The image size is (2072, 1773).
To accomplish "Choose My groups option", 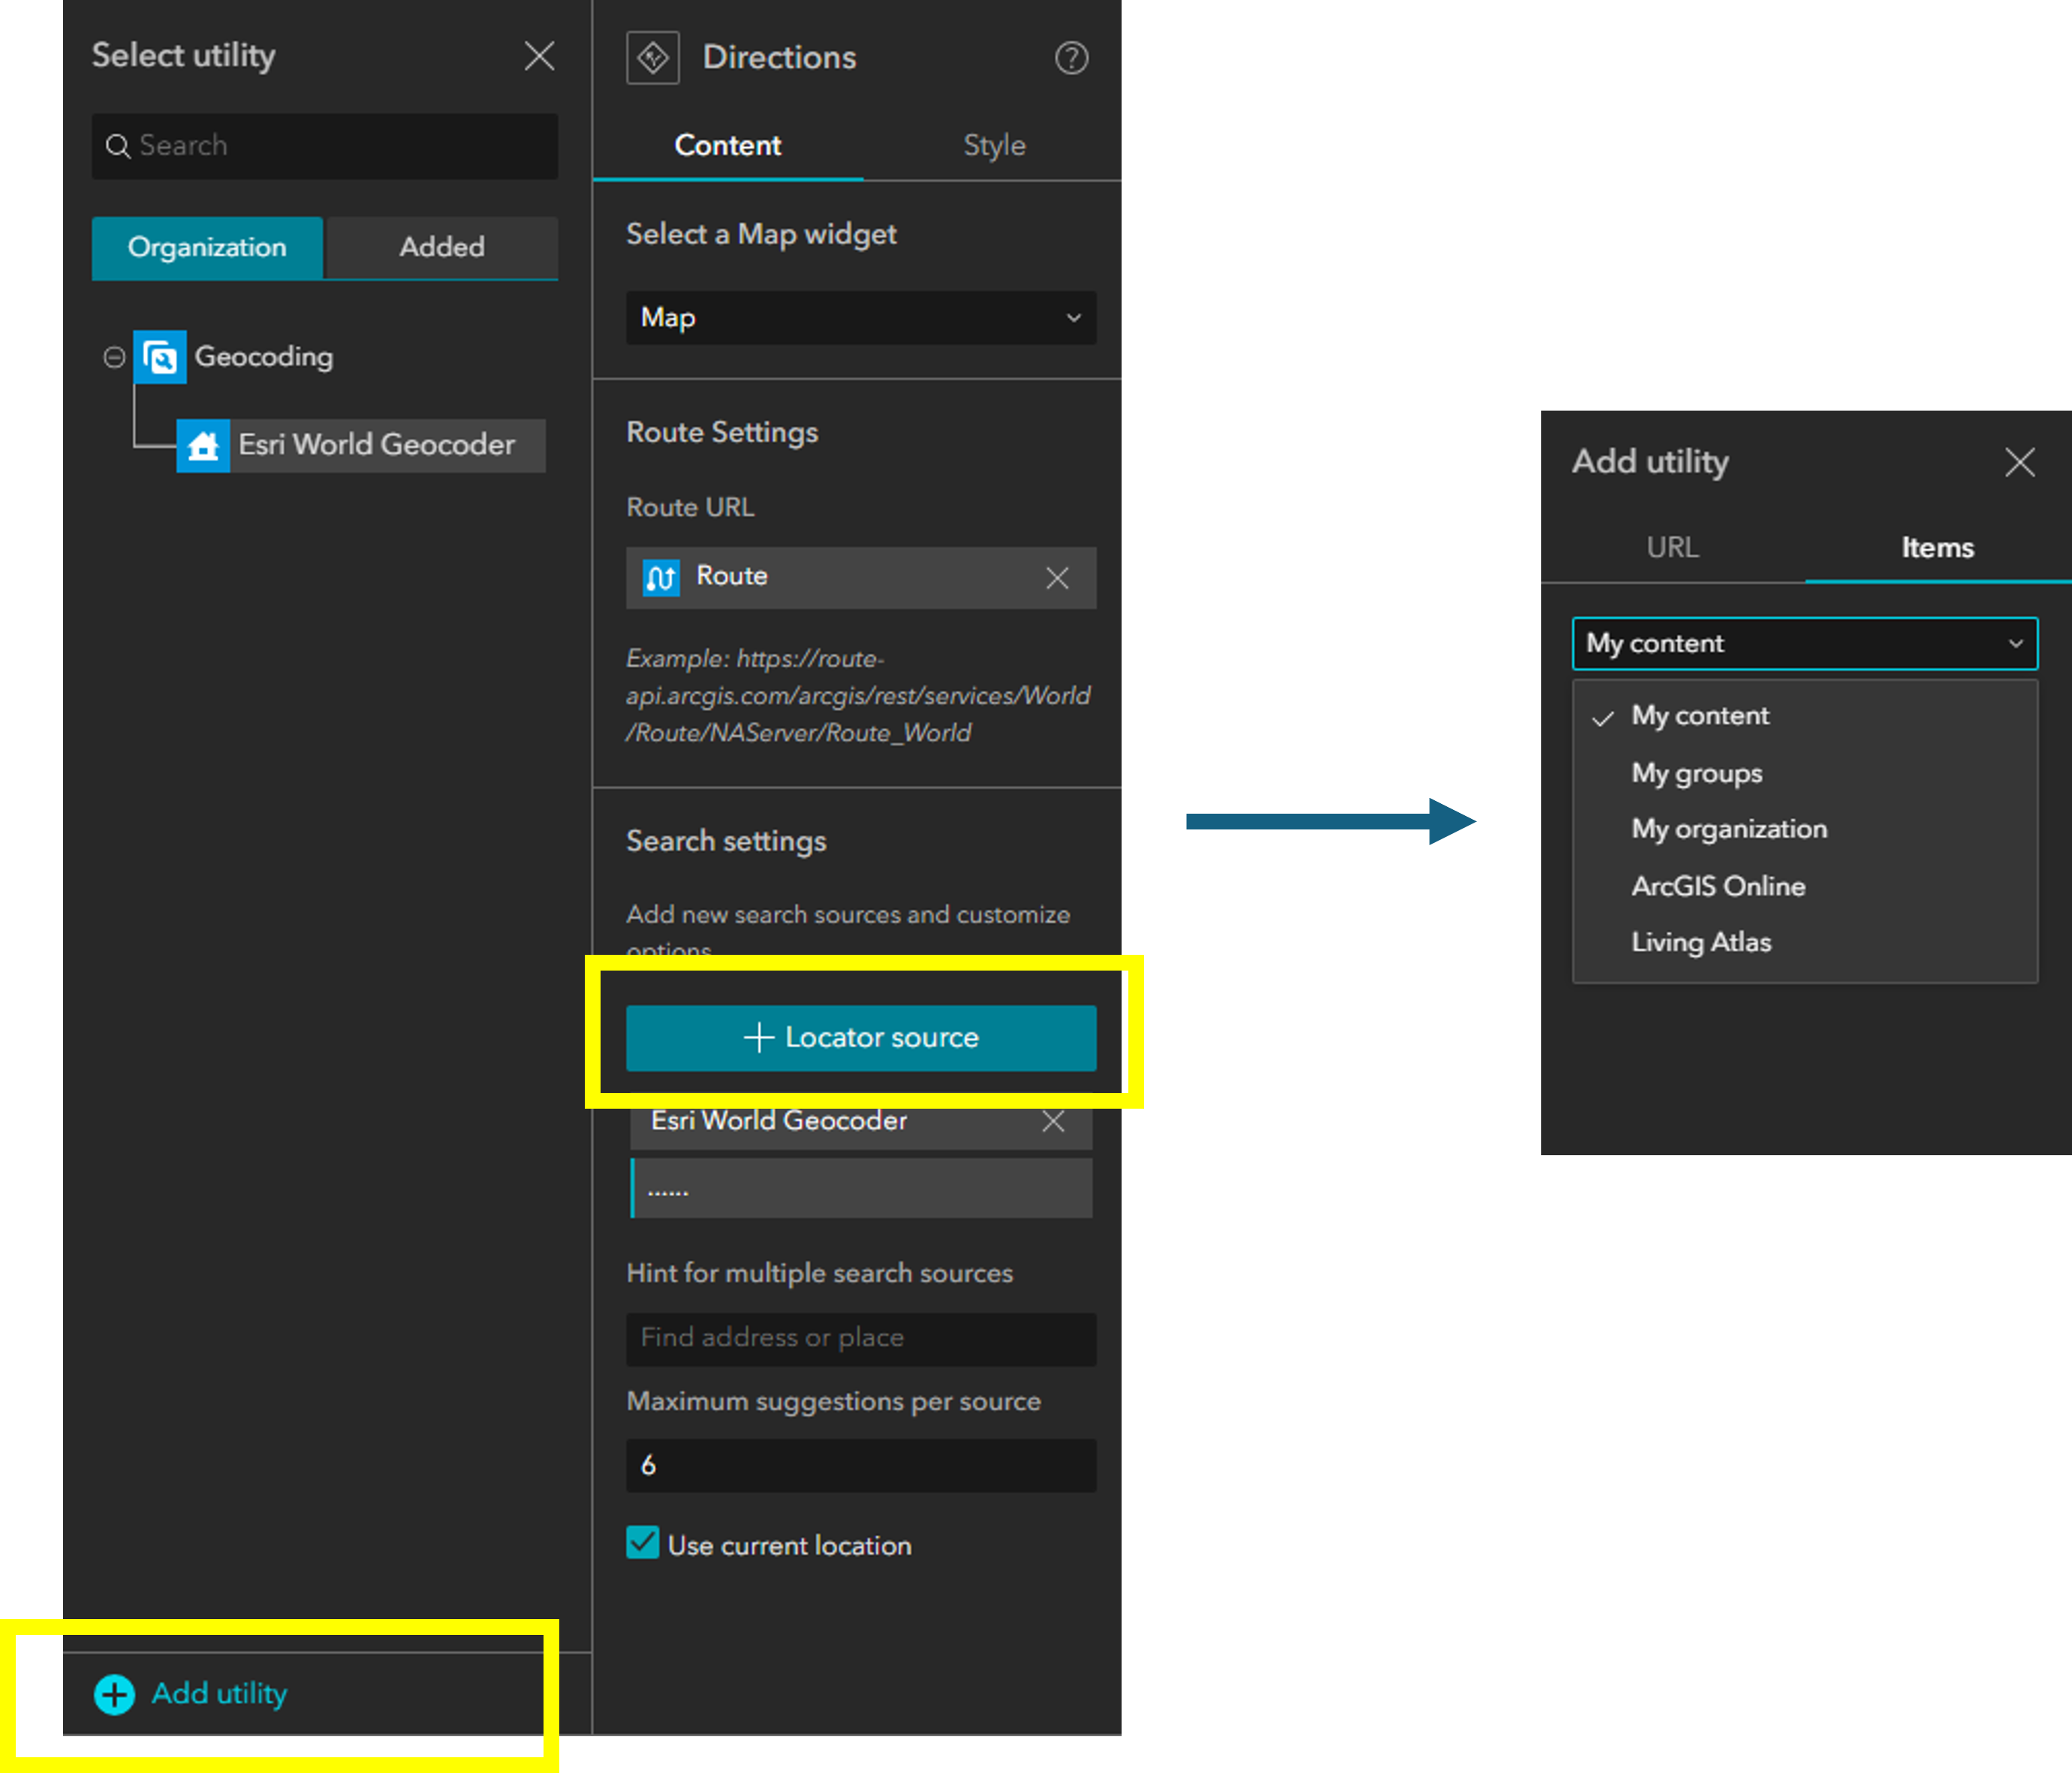I will pos(1804,774).
